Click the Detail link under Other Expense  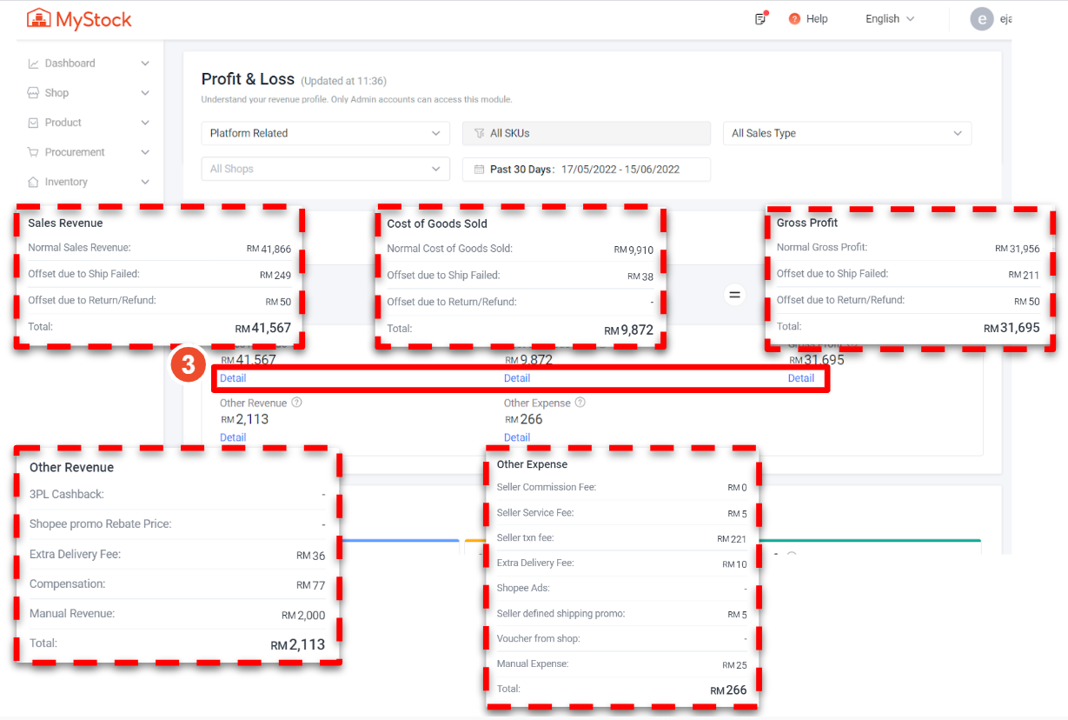point(517,437)
